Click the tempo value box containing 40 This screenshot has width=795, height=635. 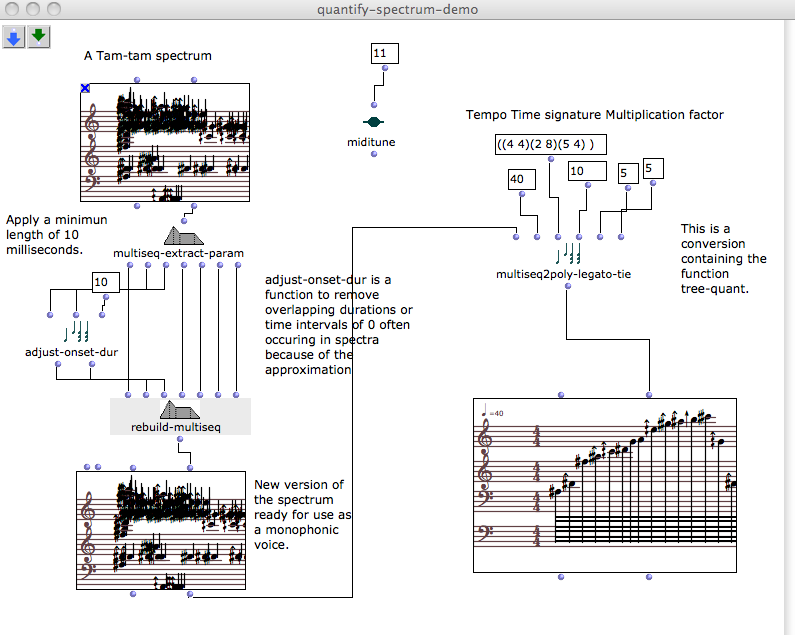pyautogui.click(x=519, y=180)
